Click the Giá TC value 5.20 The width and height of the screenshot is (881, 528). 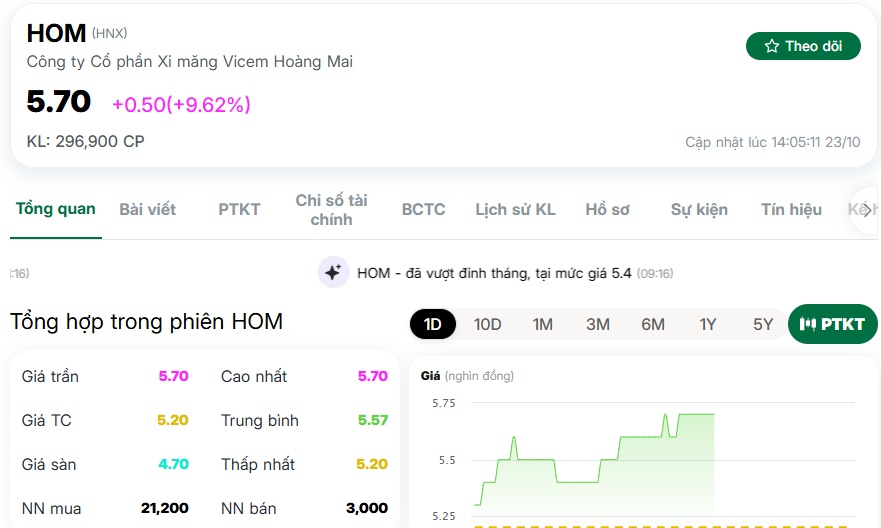point(172,420)
